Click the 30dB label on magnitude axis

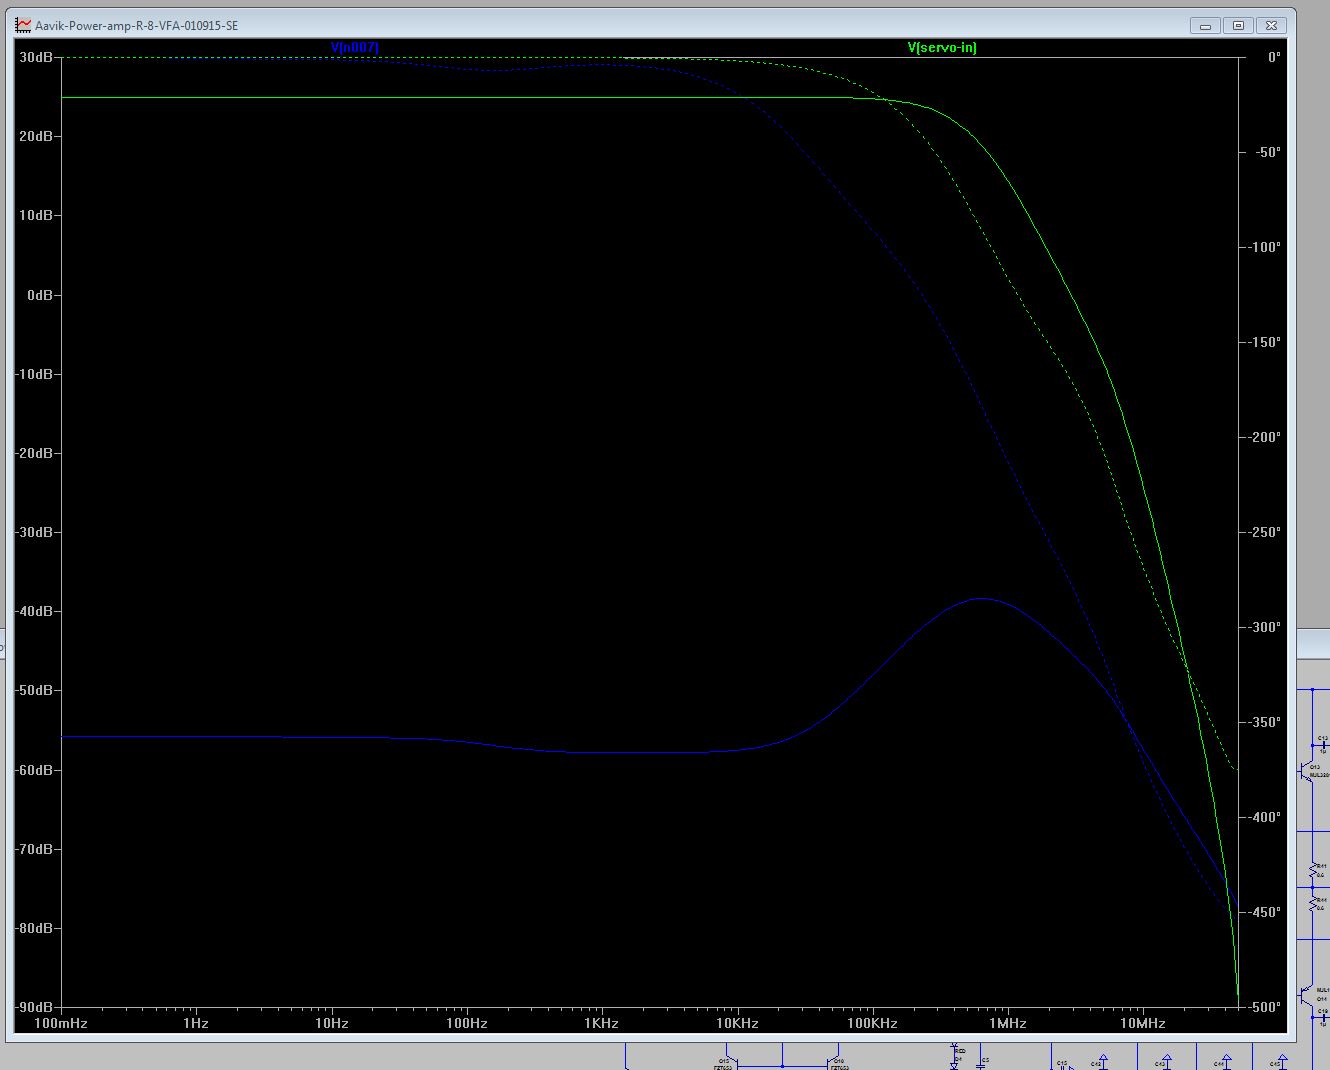point(36,57)
